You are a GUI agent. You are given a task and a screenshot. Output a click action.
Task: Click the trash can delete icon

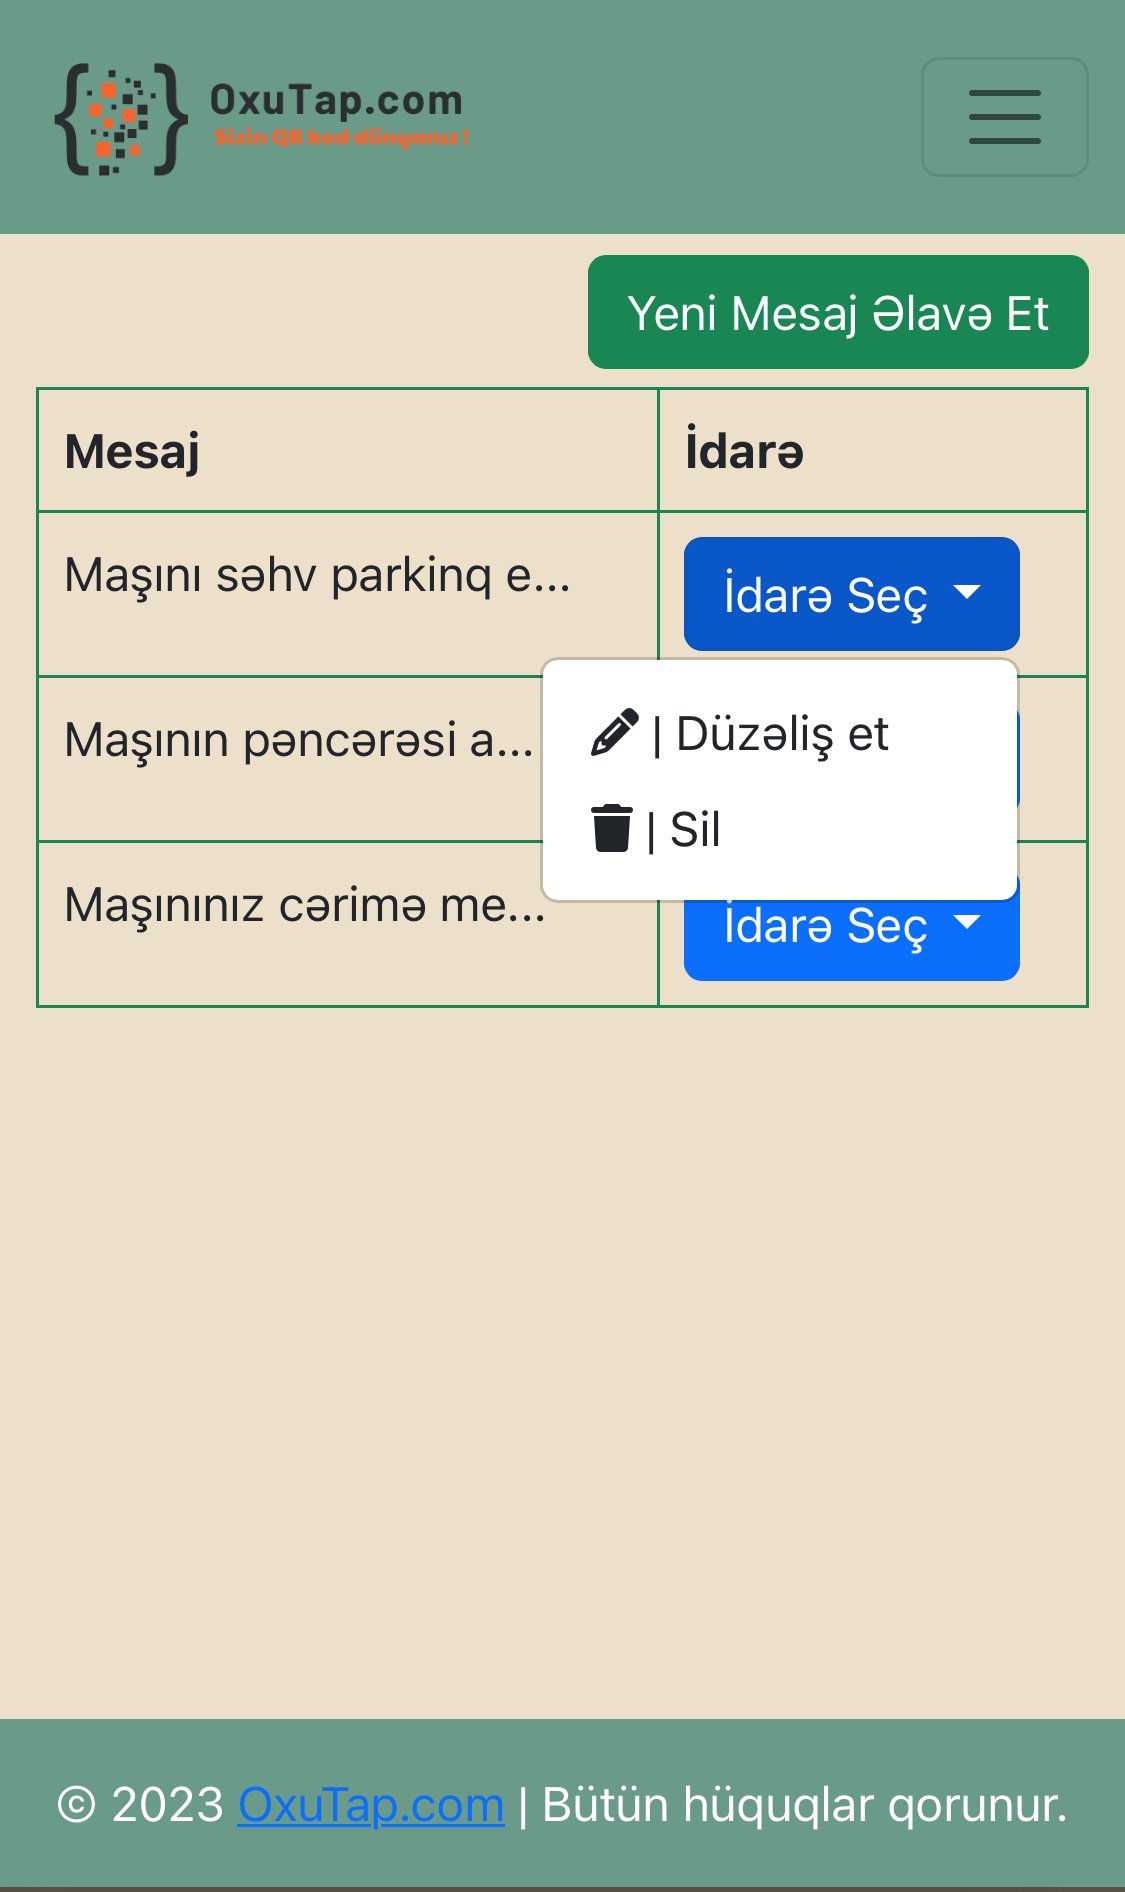tap(611, 828)
